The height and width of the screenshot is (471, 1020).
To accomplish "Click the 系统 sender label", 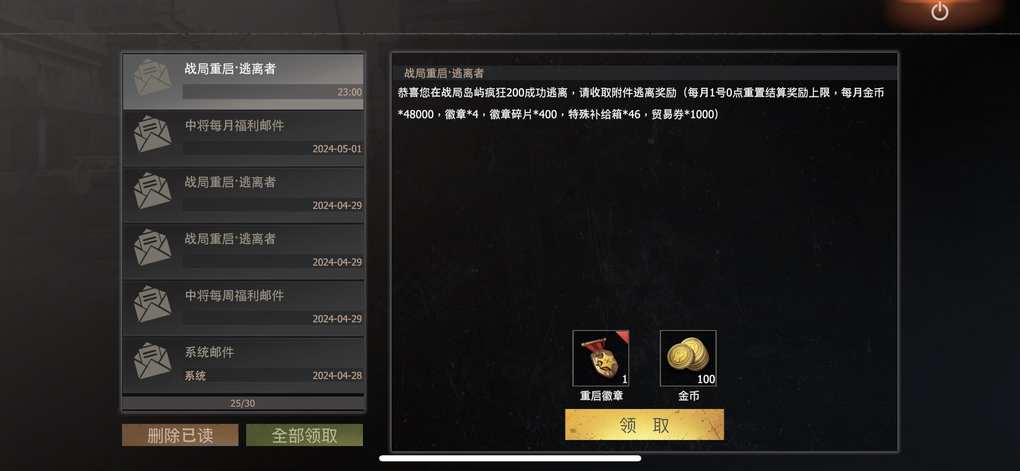I will click(x=195, y=376).
